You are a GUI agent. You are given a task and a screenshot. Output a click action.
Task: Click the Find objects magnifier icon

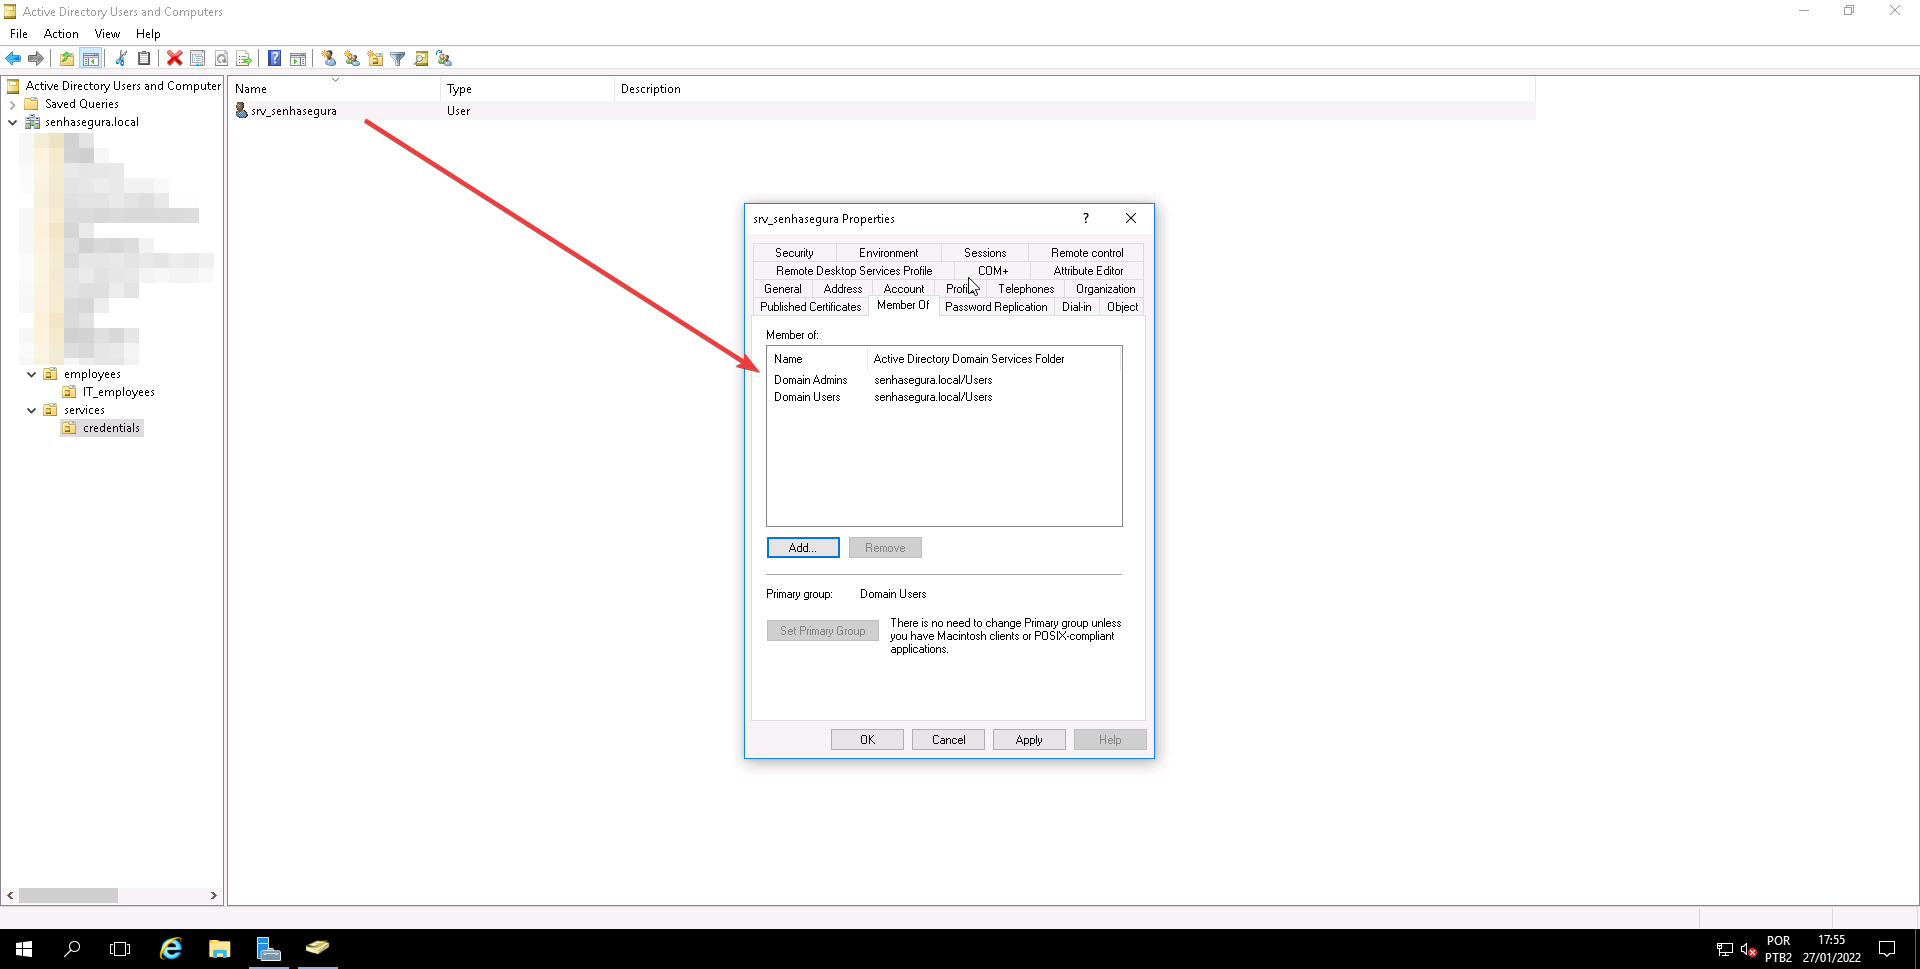coord(421,59)
